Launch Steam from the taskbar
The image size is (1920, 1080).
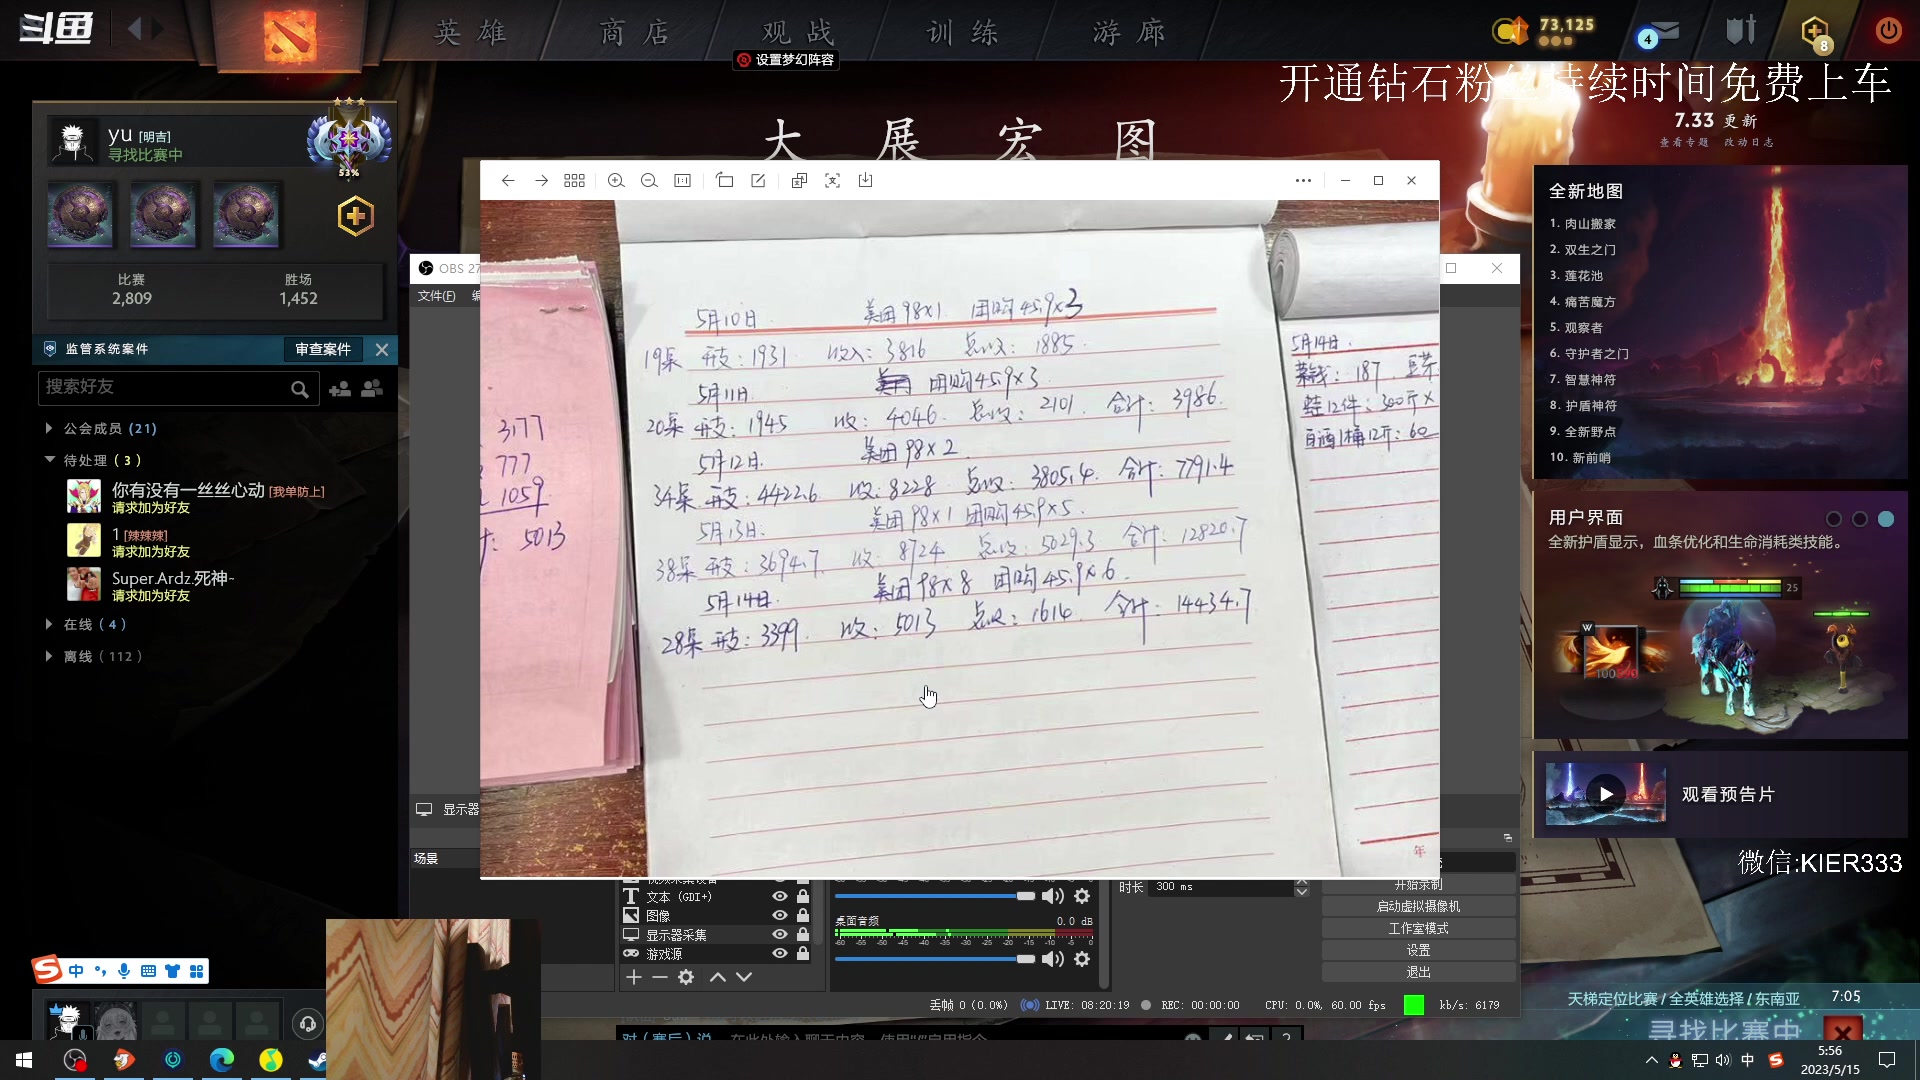(x=318, y=1061)
